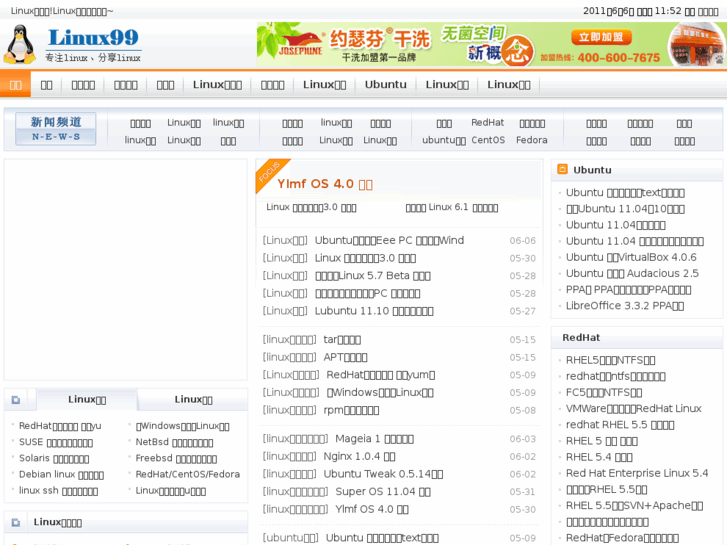
Task: Click the empty slideshow area on left
Action: pyautogui.click(x=126, y=270)
